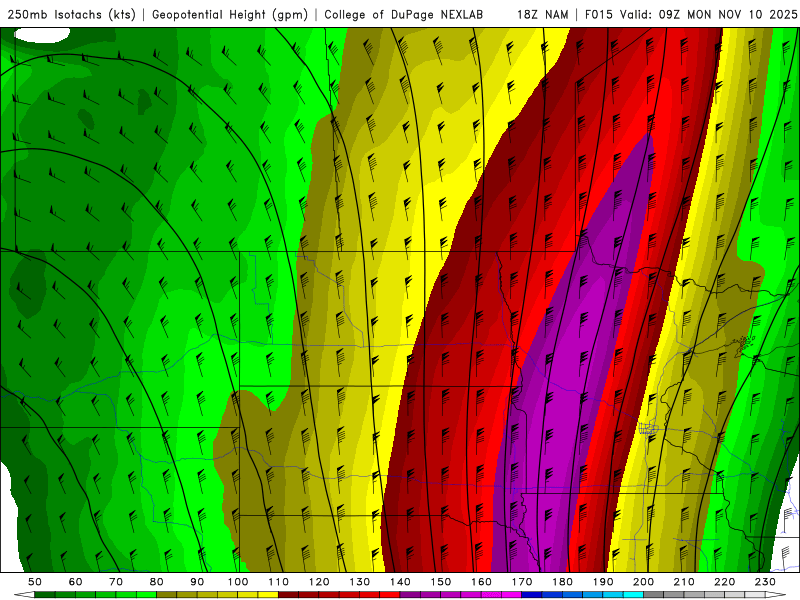Image resolution: width=800 pixels, height=600 pixels.
Task: Click the left arrow cap of the colorbar
Action: (x=24, y=595)
